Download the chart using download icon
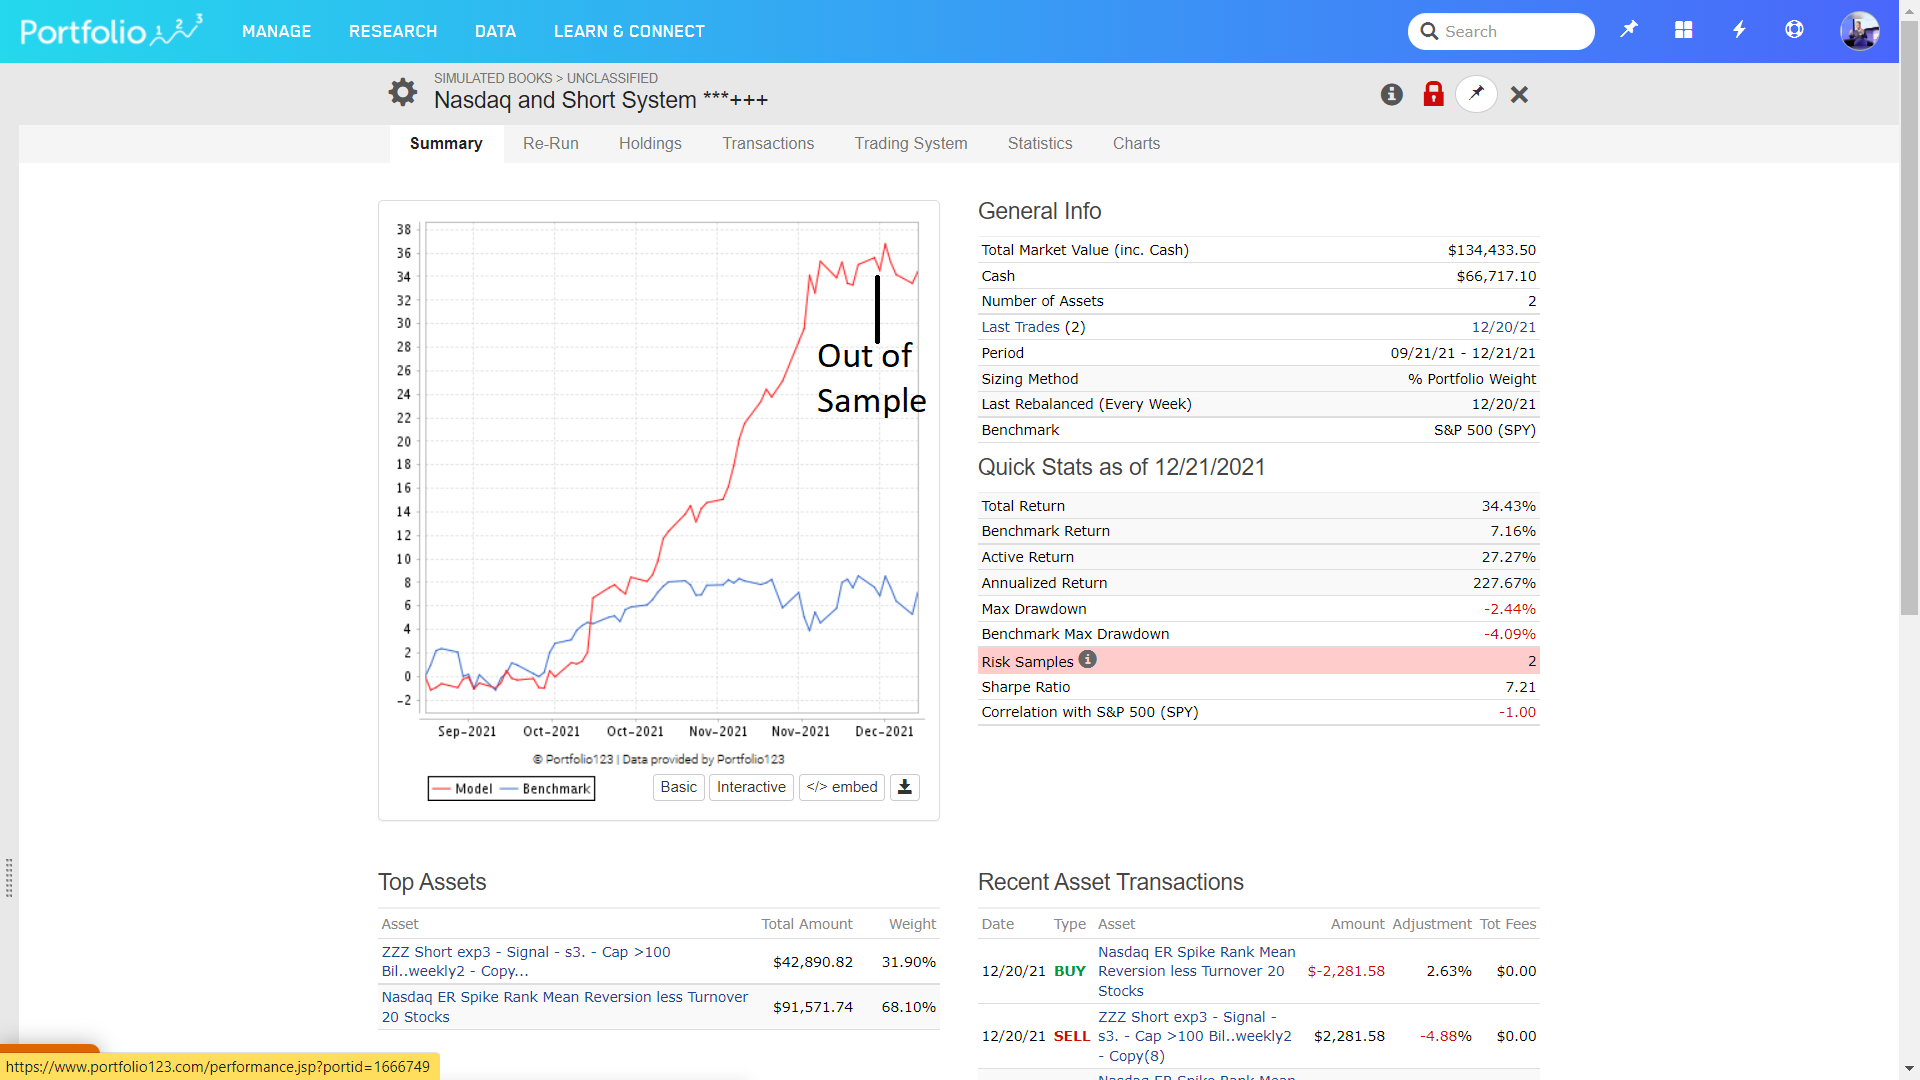Screen dimensions: 1920x1080 point(904,787)
